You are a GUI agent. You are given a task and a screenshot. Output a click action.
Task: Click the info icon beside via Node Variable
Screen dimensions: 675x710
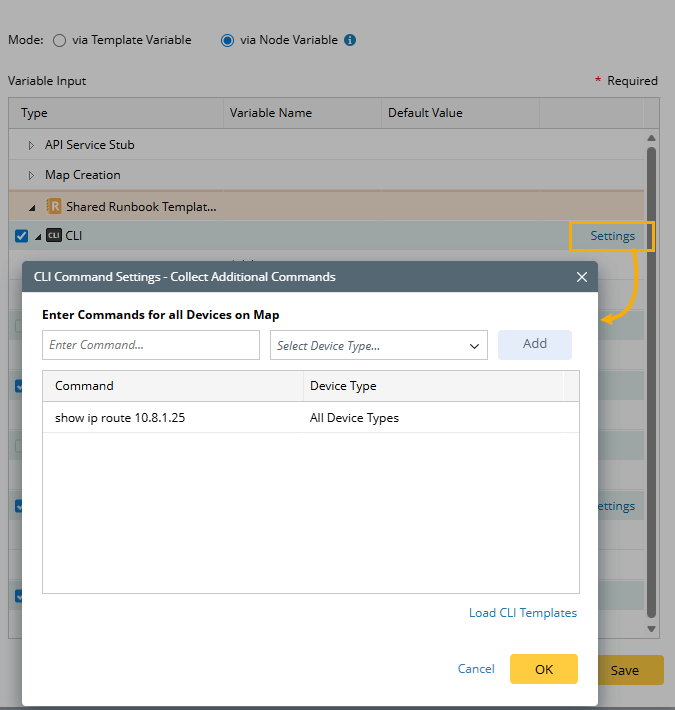(x=350, y=41)
